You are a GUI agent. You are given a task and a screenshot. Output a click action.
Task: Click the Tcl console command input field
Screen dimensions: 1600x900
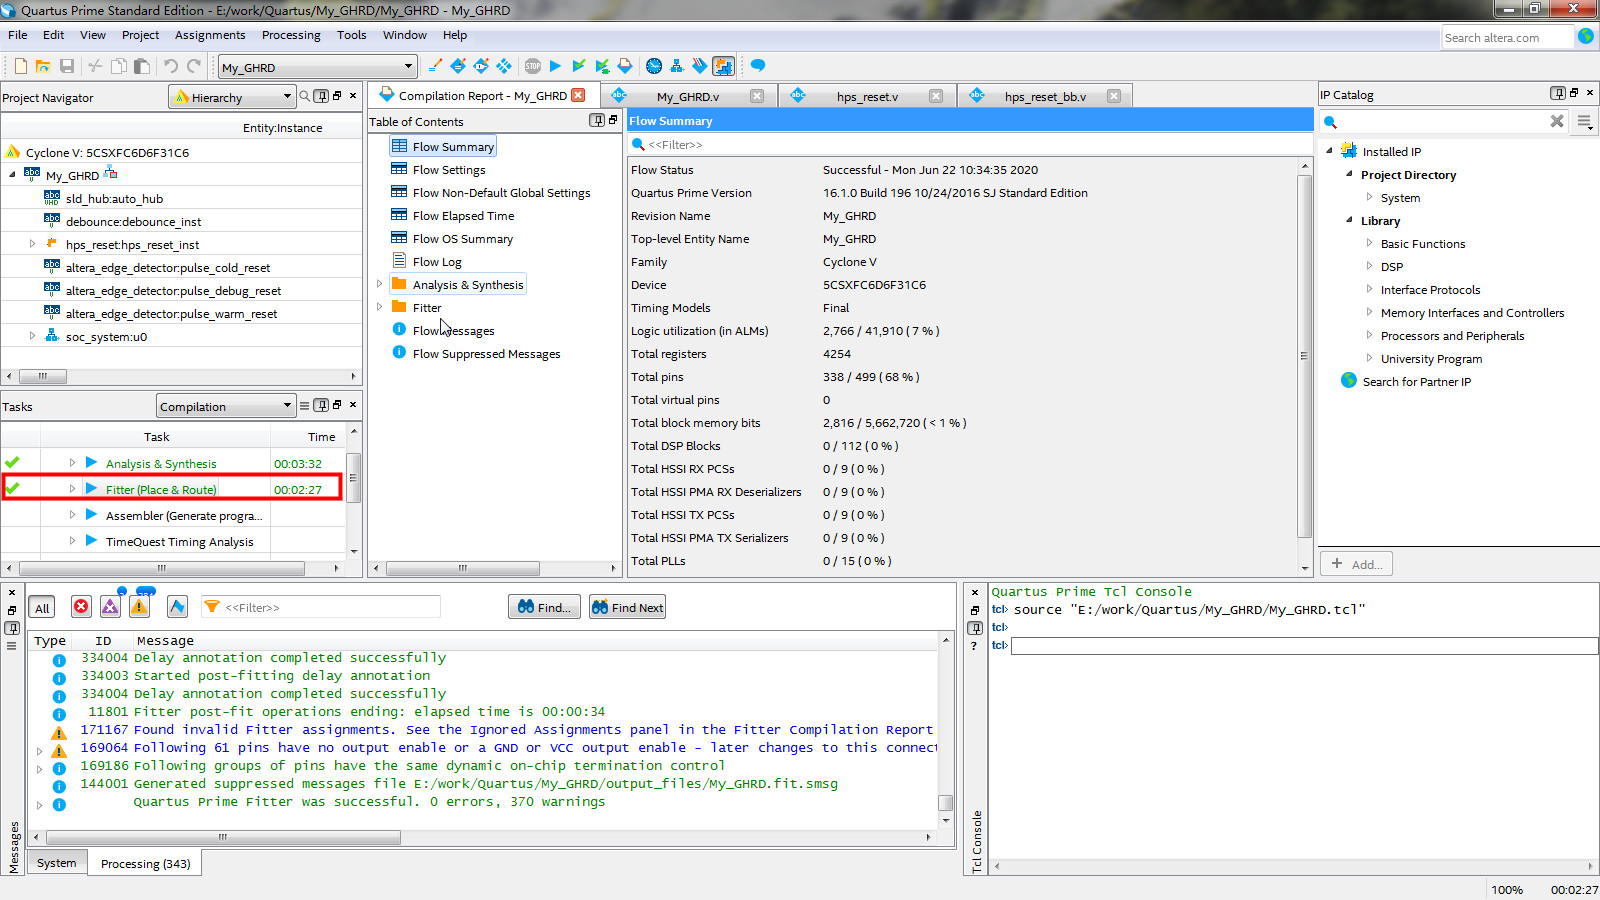pos(1304,646)
